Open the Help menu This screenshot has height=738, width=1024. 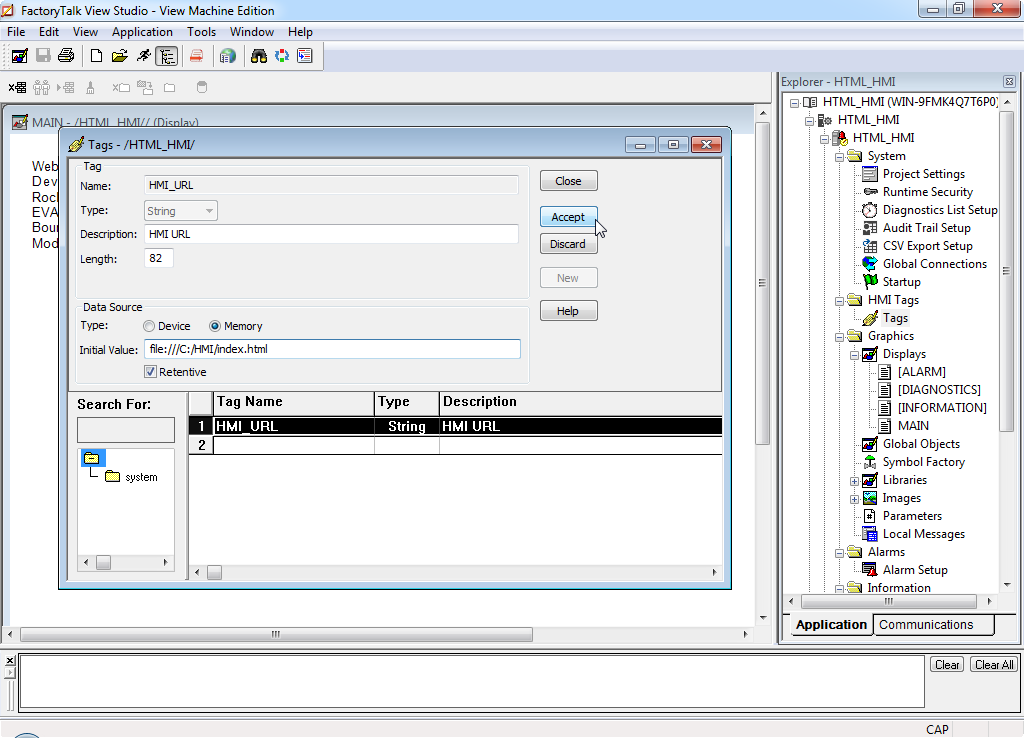tap(300, 32)
